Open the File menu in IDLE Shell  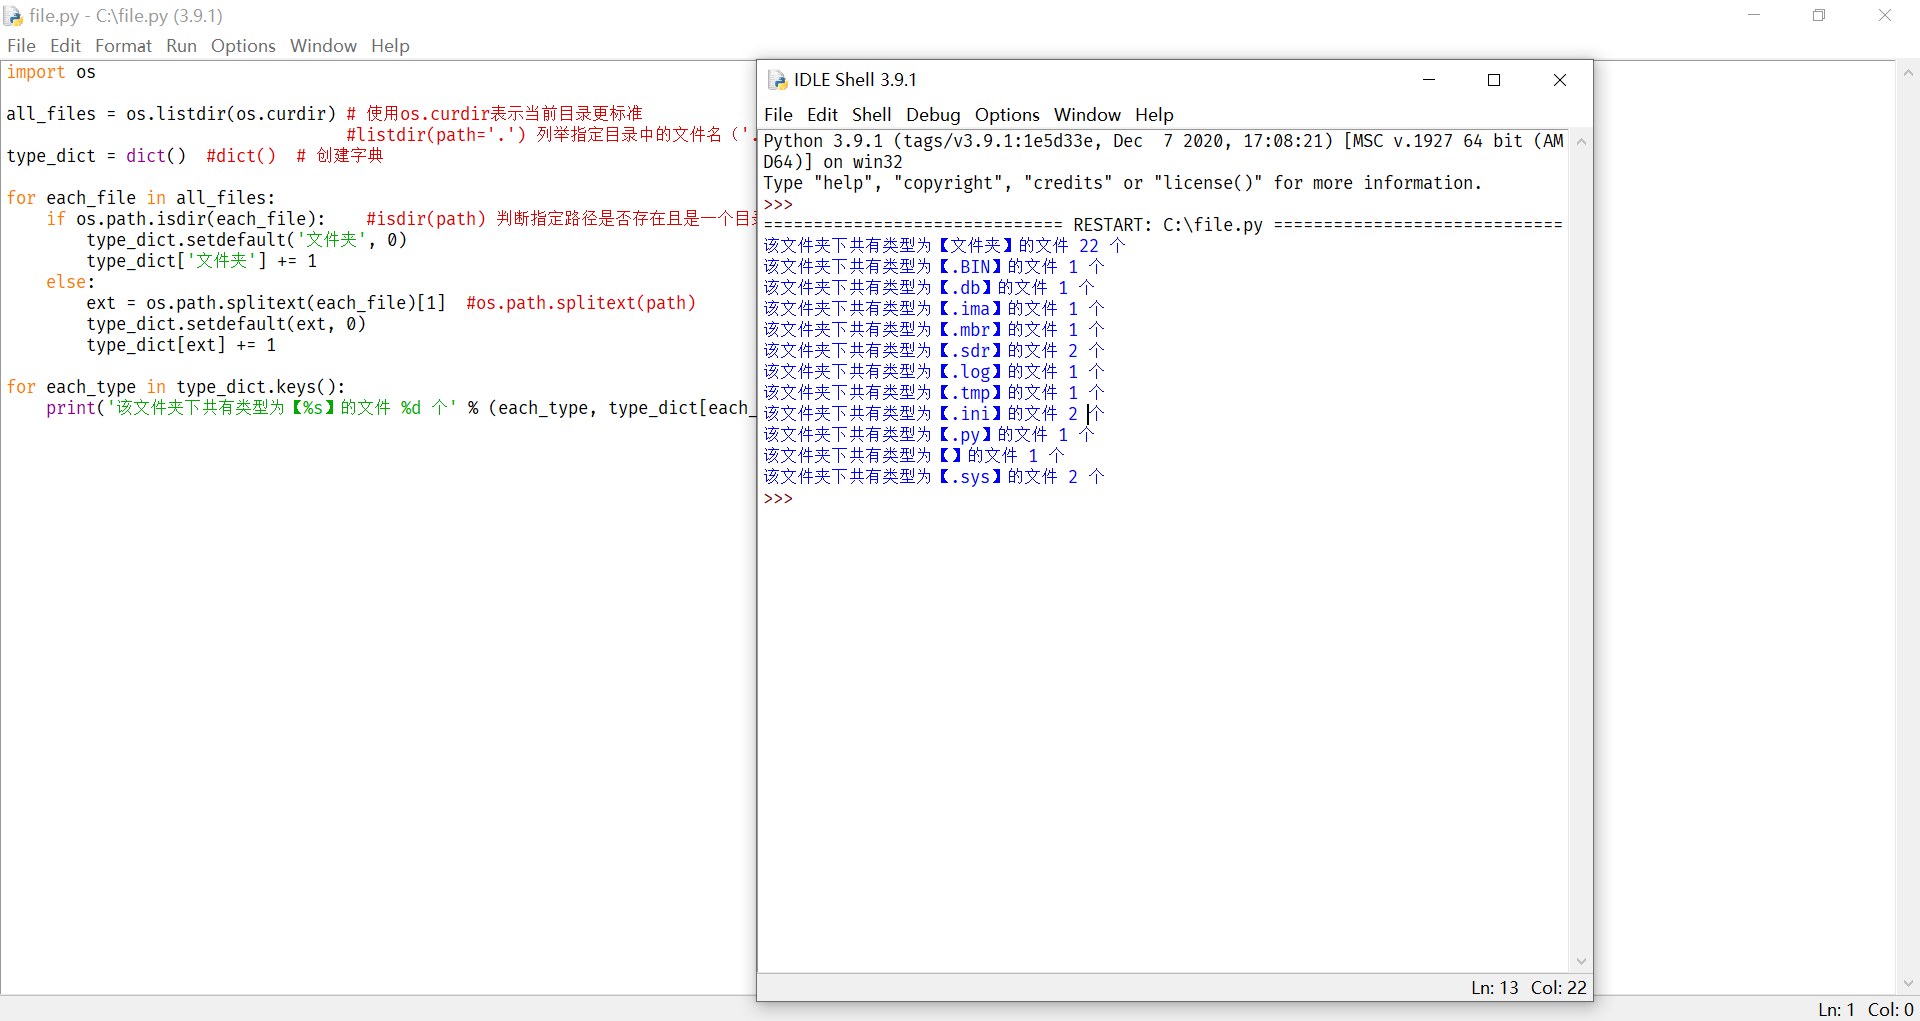(x=778, y=115)
